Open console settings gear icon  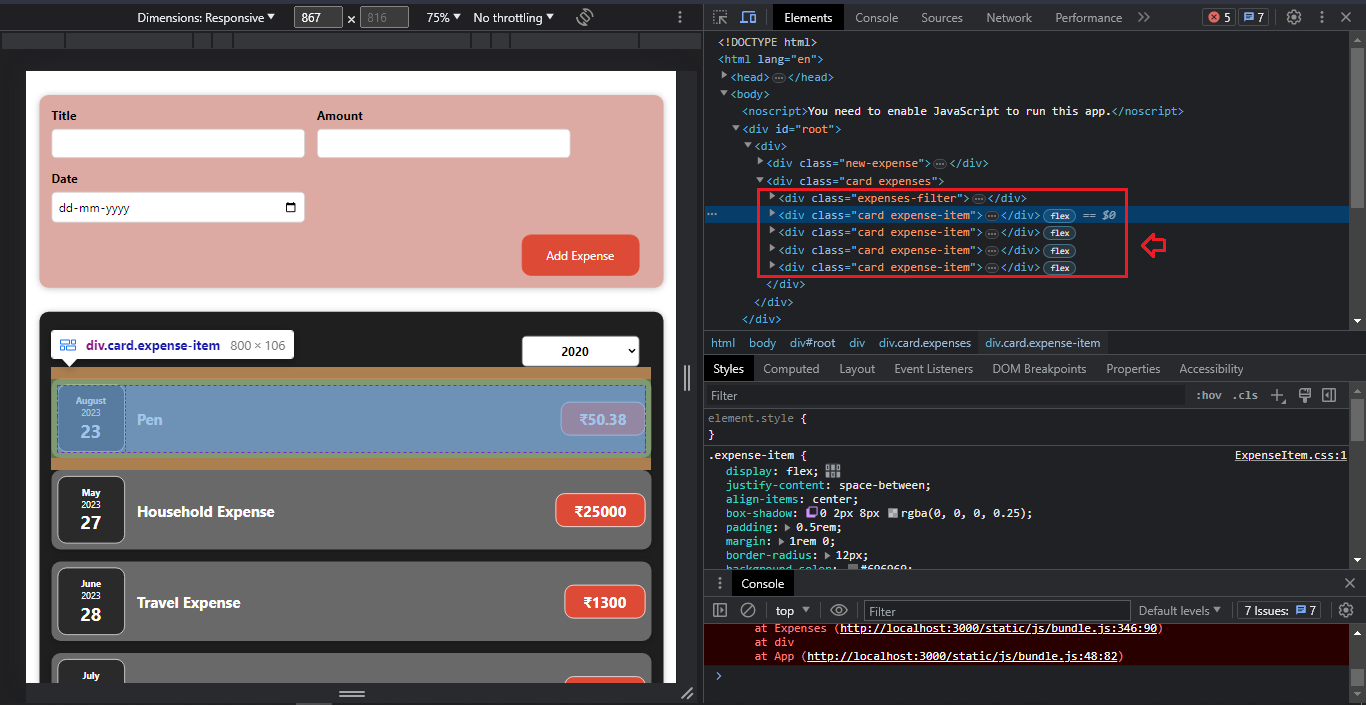coord(1345,610)
